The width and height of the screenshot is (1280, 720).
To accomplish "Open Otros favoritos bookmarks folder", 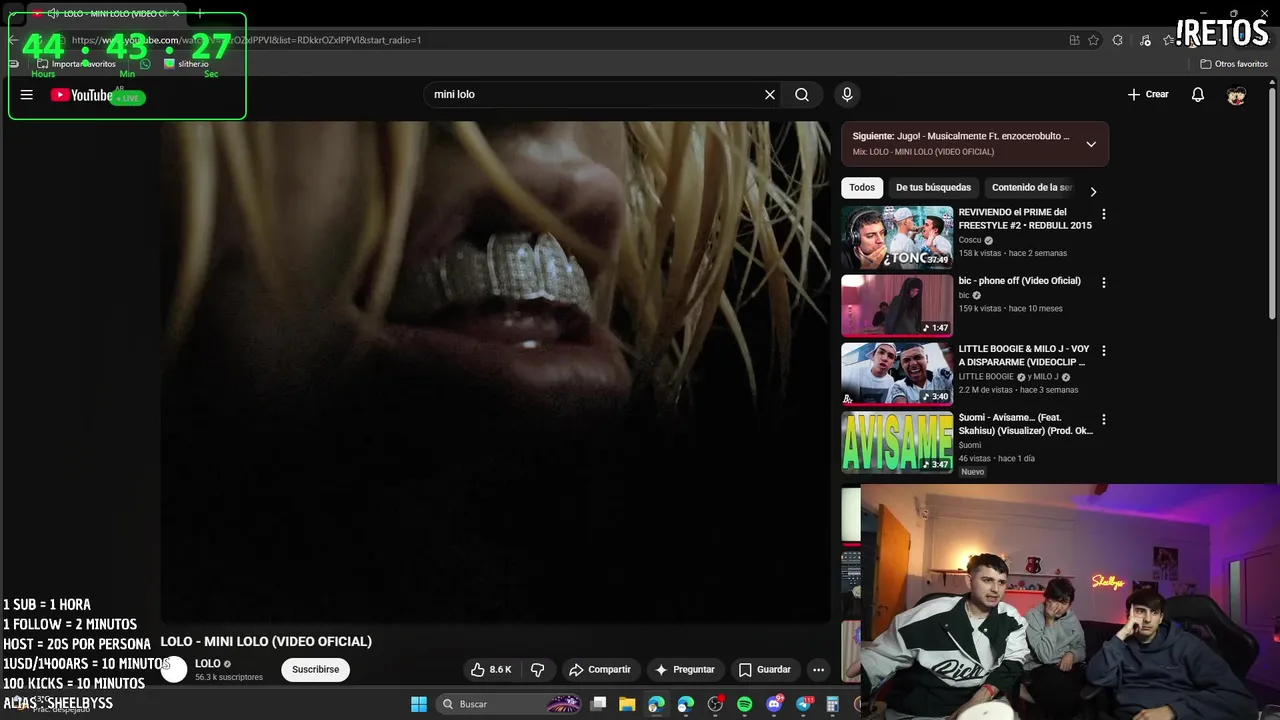I will point(1234,64).
